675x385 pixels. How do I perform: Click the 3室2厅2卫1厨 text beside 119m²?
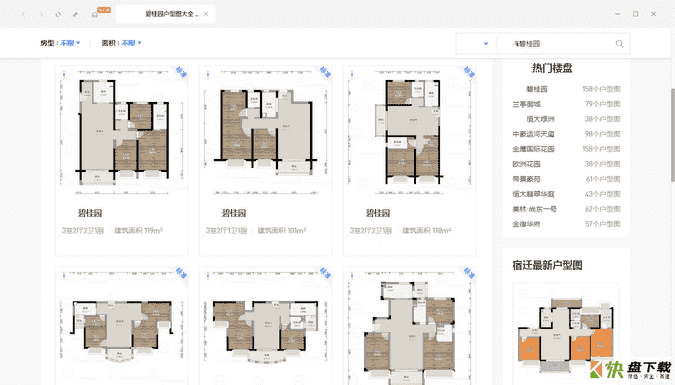click(83, 230)
